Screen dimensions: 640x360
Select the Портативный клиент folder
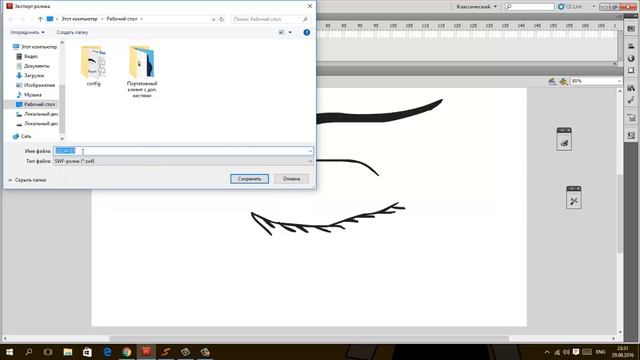(x=142, y=72)
